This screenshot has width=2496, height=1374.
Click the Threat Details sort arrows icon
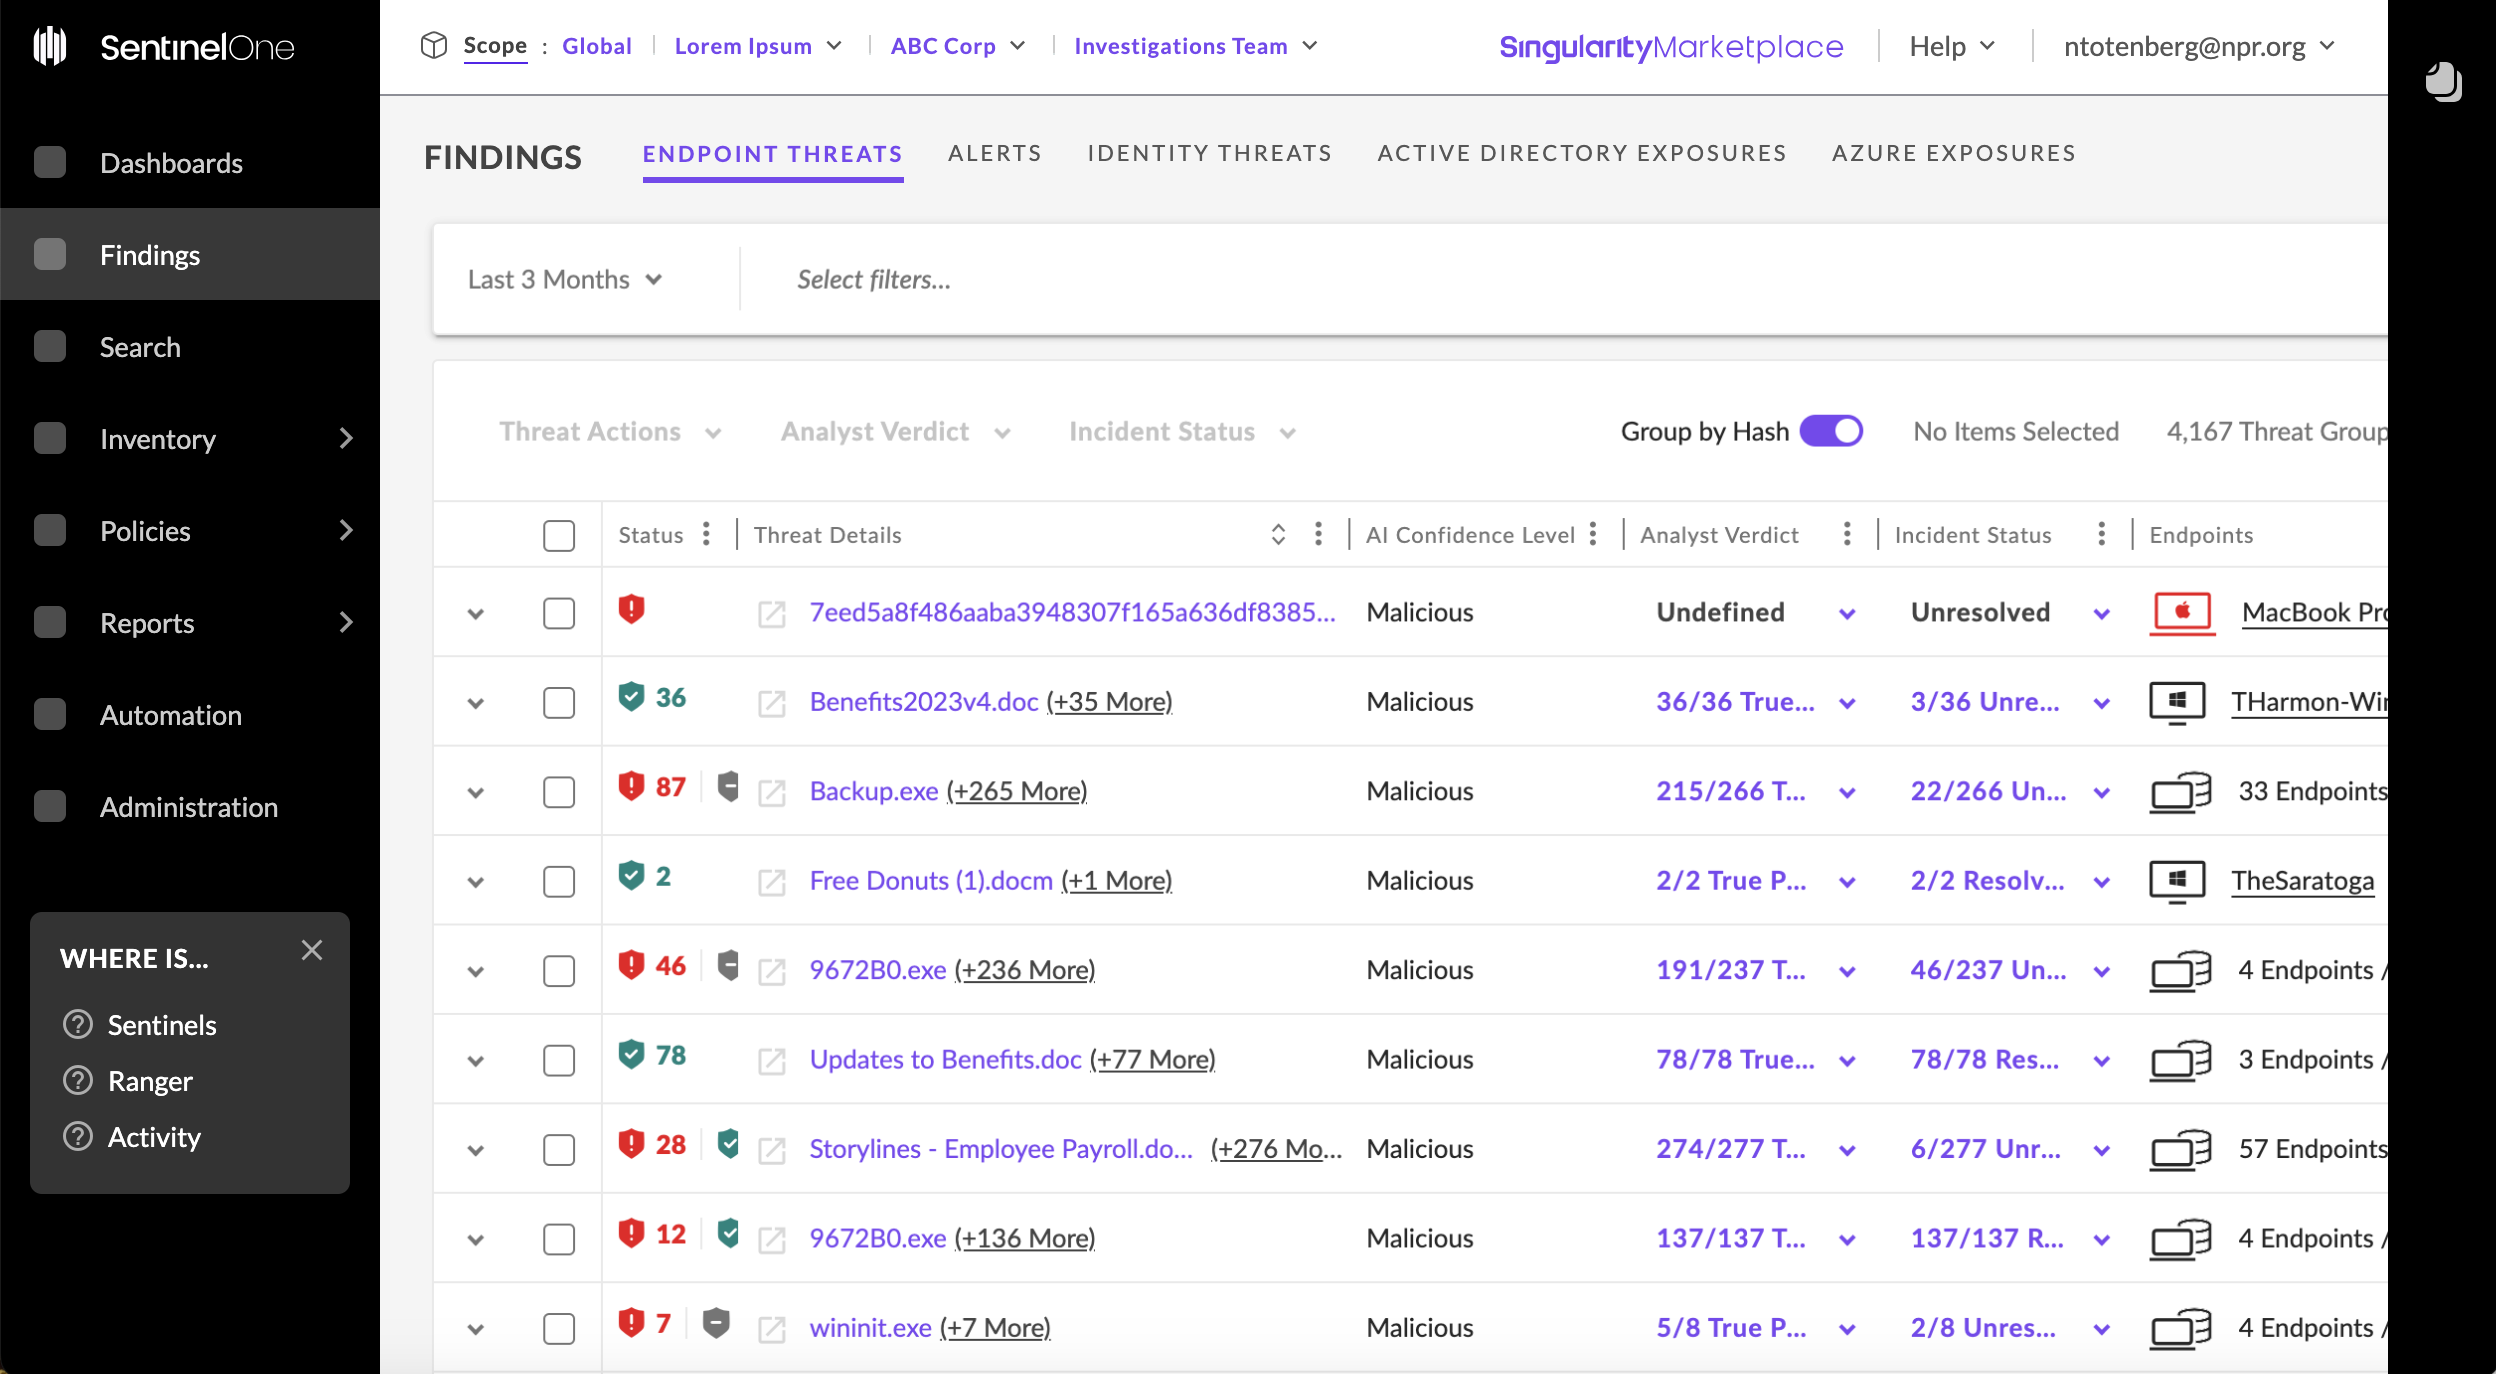click(x=1278, y=534)
